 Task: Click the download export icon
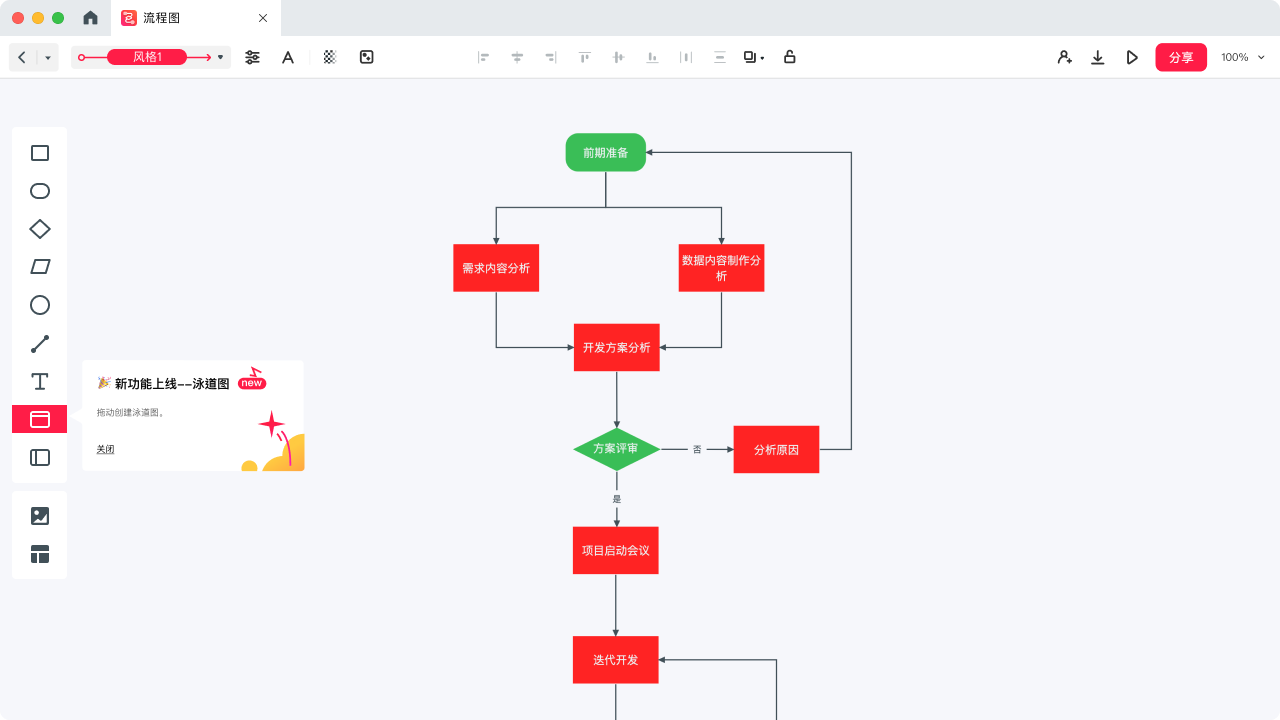click(1097, 58)
